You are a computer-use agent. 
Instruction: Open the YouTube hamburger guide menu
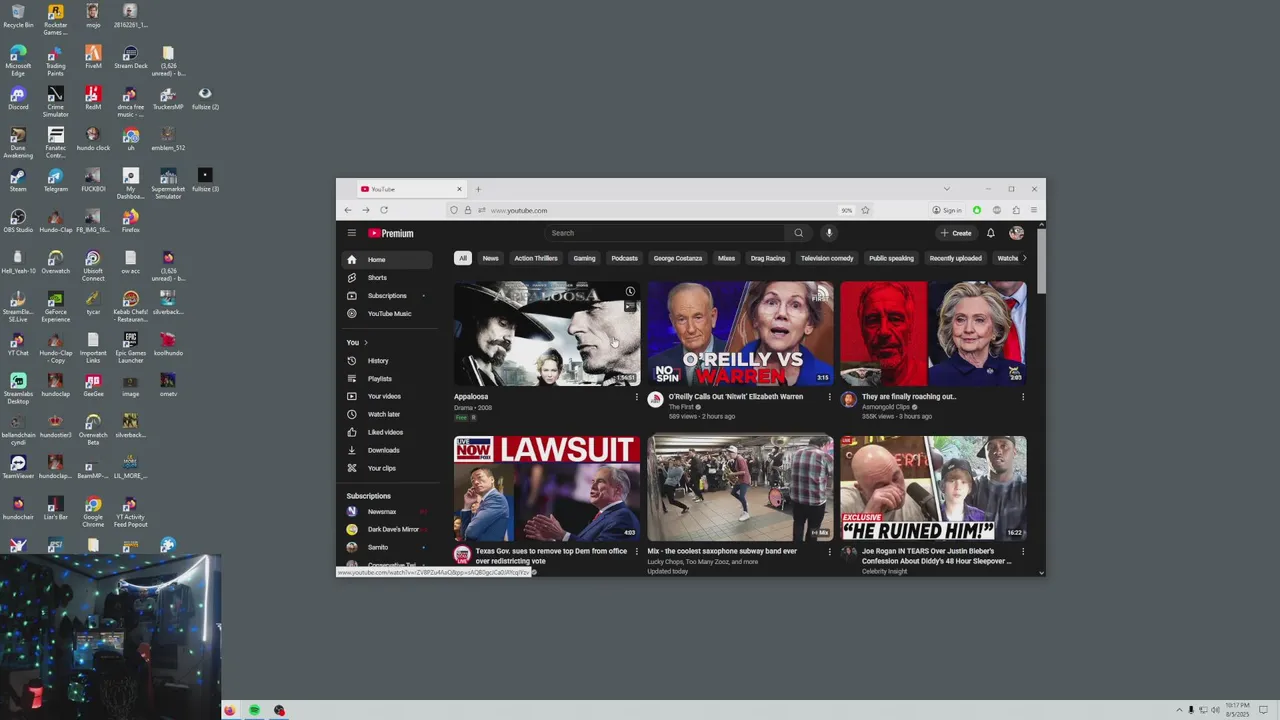(351, 233)
